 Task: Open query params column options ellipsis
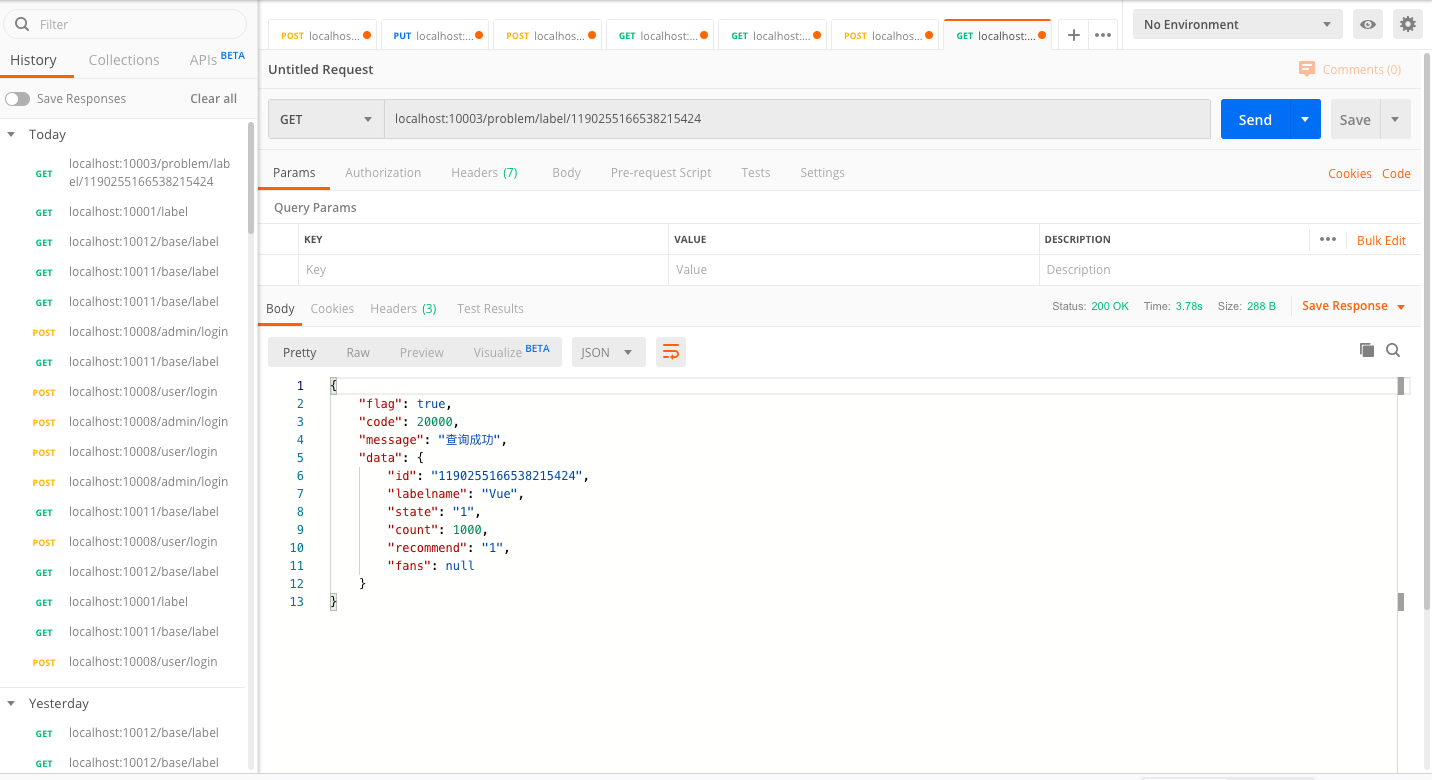pyautogui.click(x=1328, y=239)
